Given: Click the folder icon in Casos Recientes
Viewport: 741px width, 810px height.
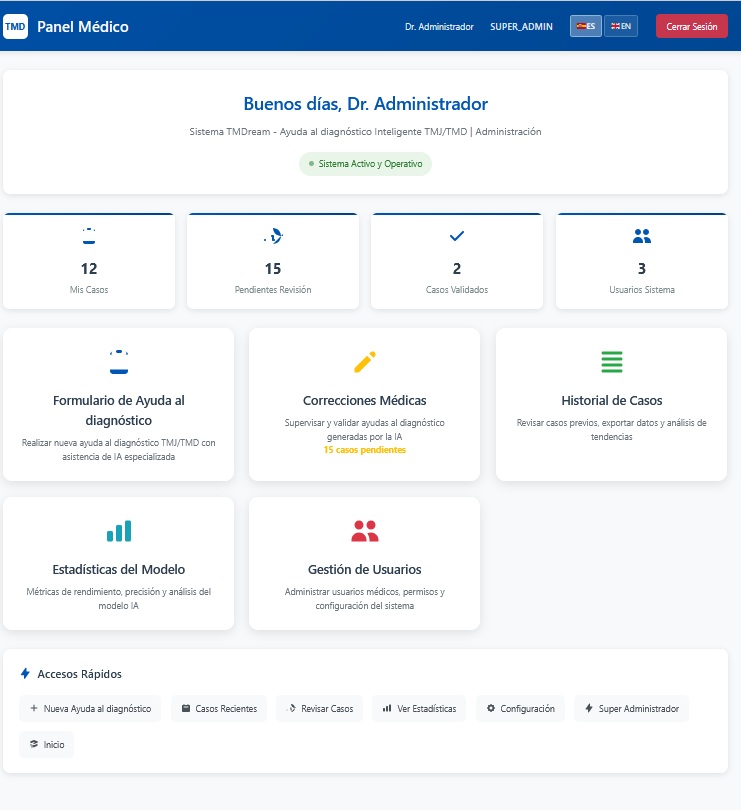Looking at the screenshot, I should (186, 708).
